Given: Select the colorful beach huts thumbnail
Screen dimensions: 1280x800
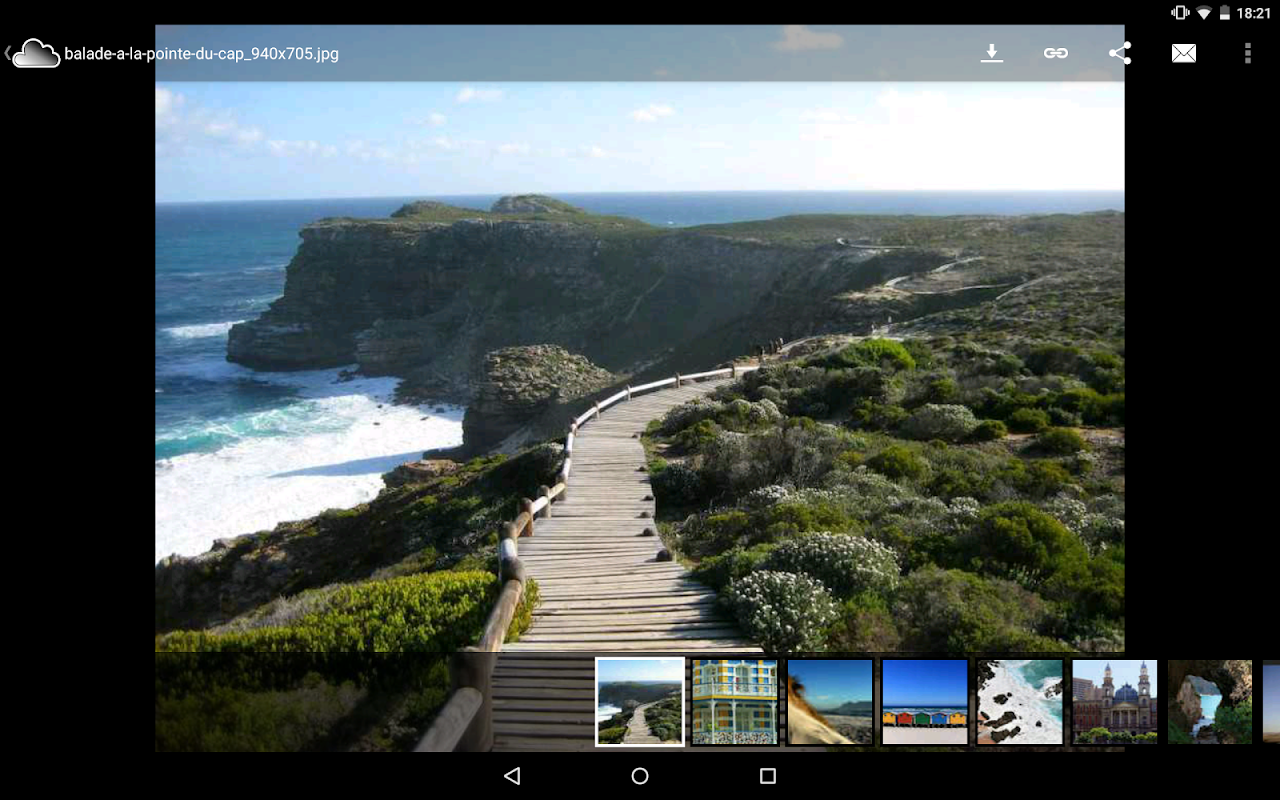Looking at the screenshot, I should point(925,701).
